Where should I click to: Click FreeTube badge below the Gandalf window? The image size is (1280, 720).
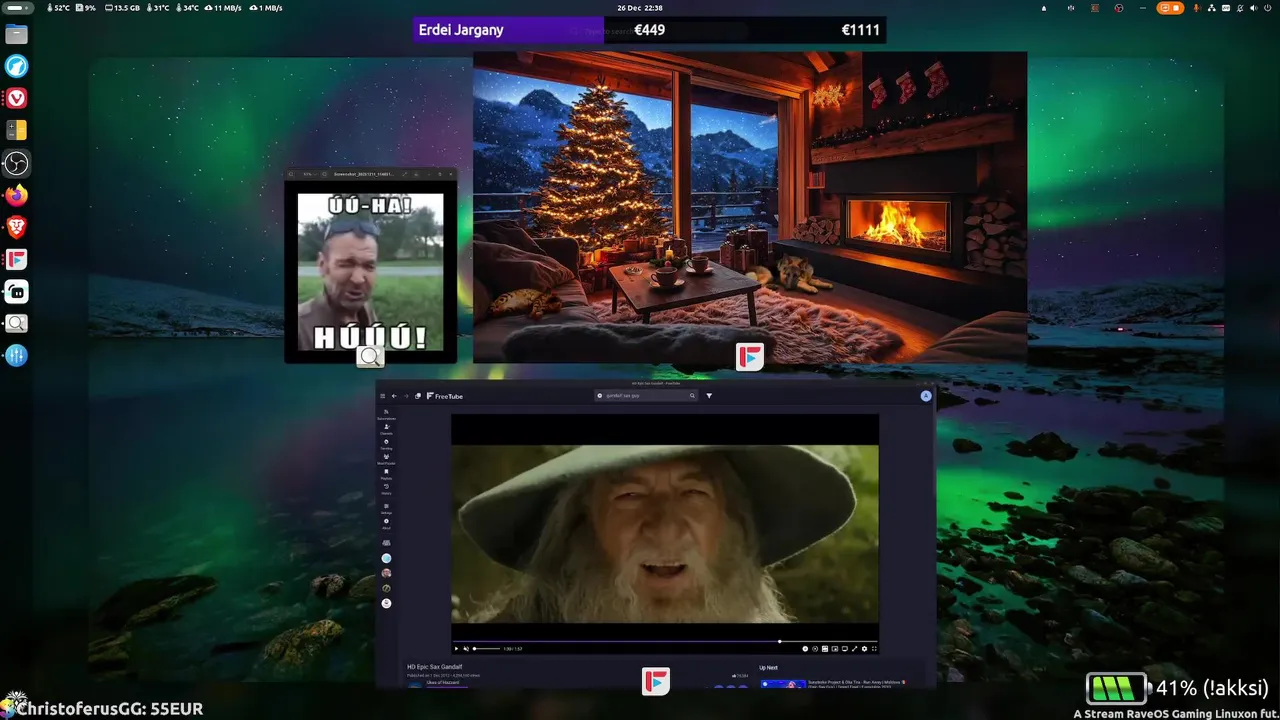pos(656,681)
